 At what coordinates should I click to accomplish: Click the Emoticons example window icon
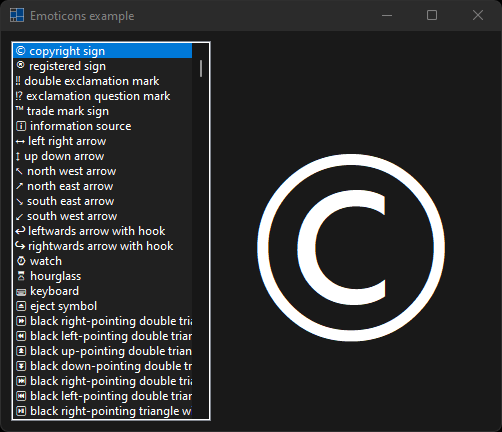pyautogui.click(x=17, y=15)
